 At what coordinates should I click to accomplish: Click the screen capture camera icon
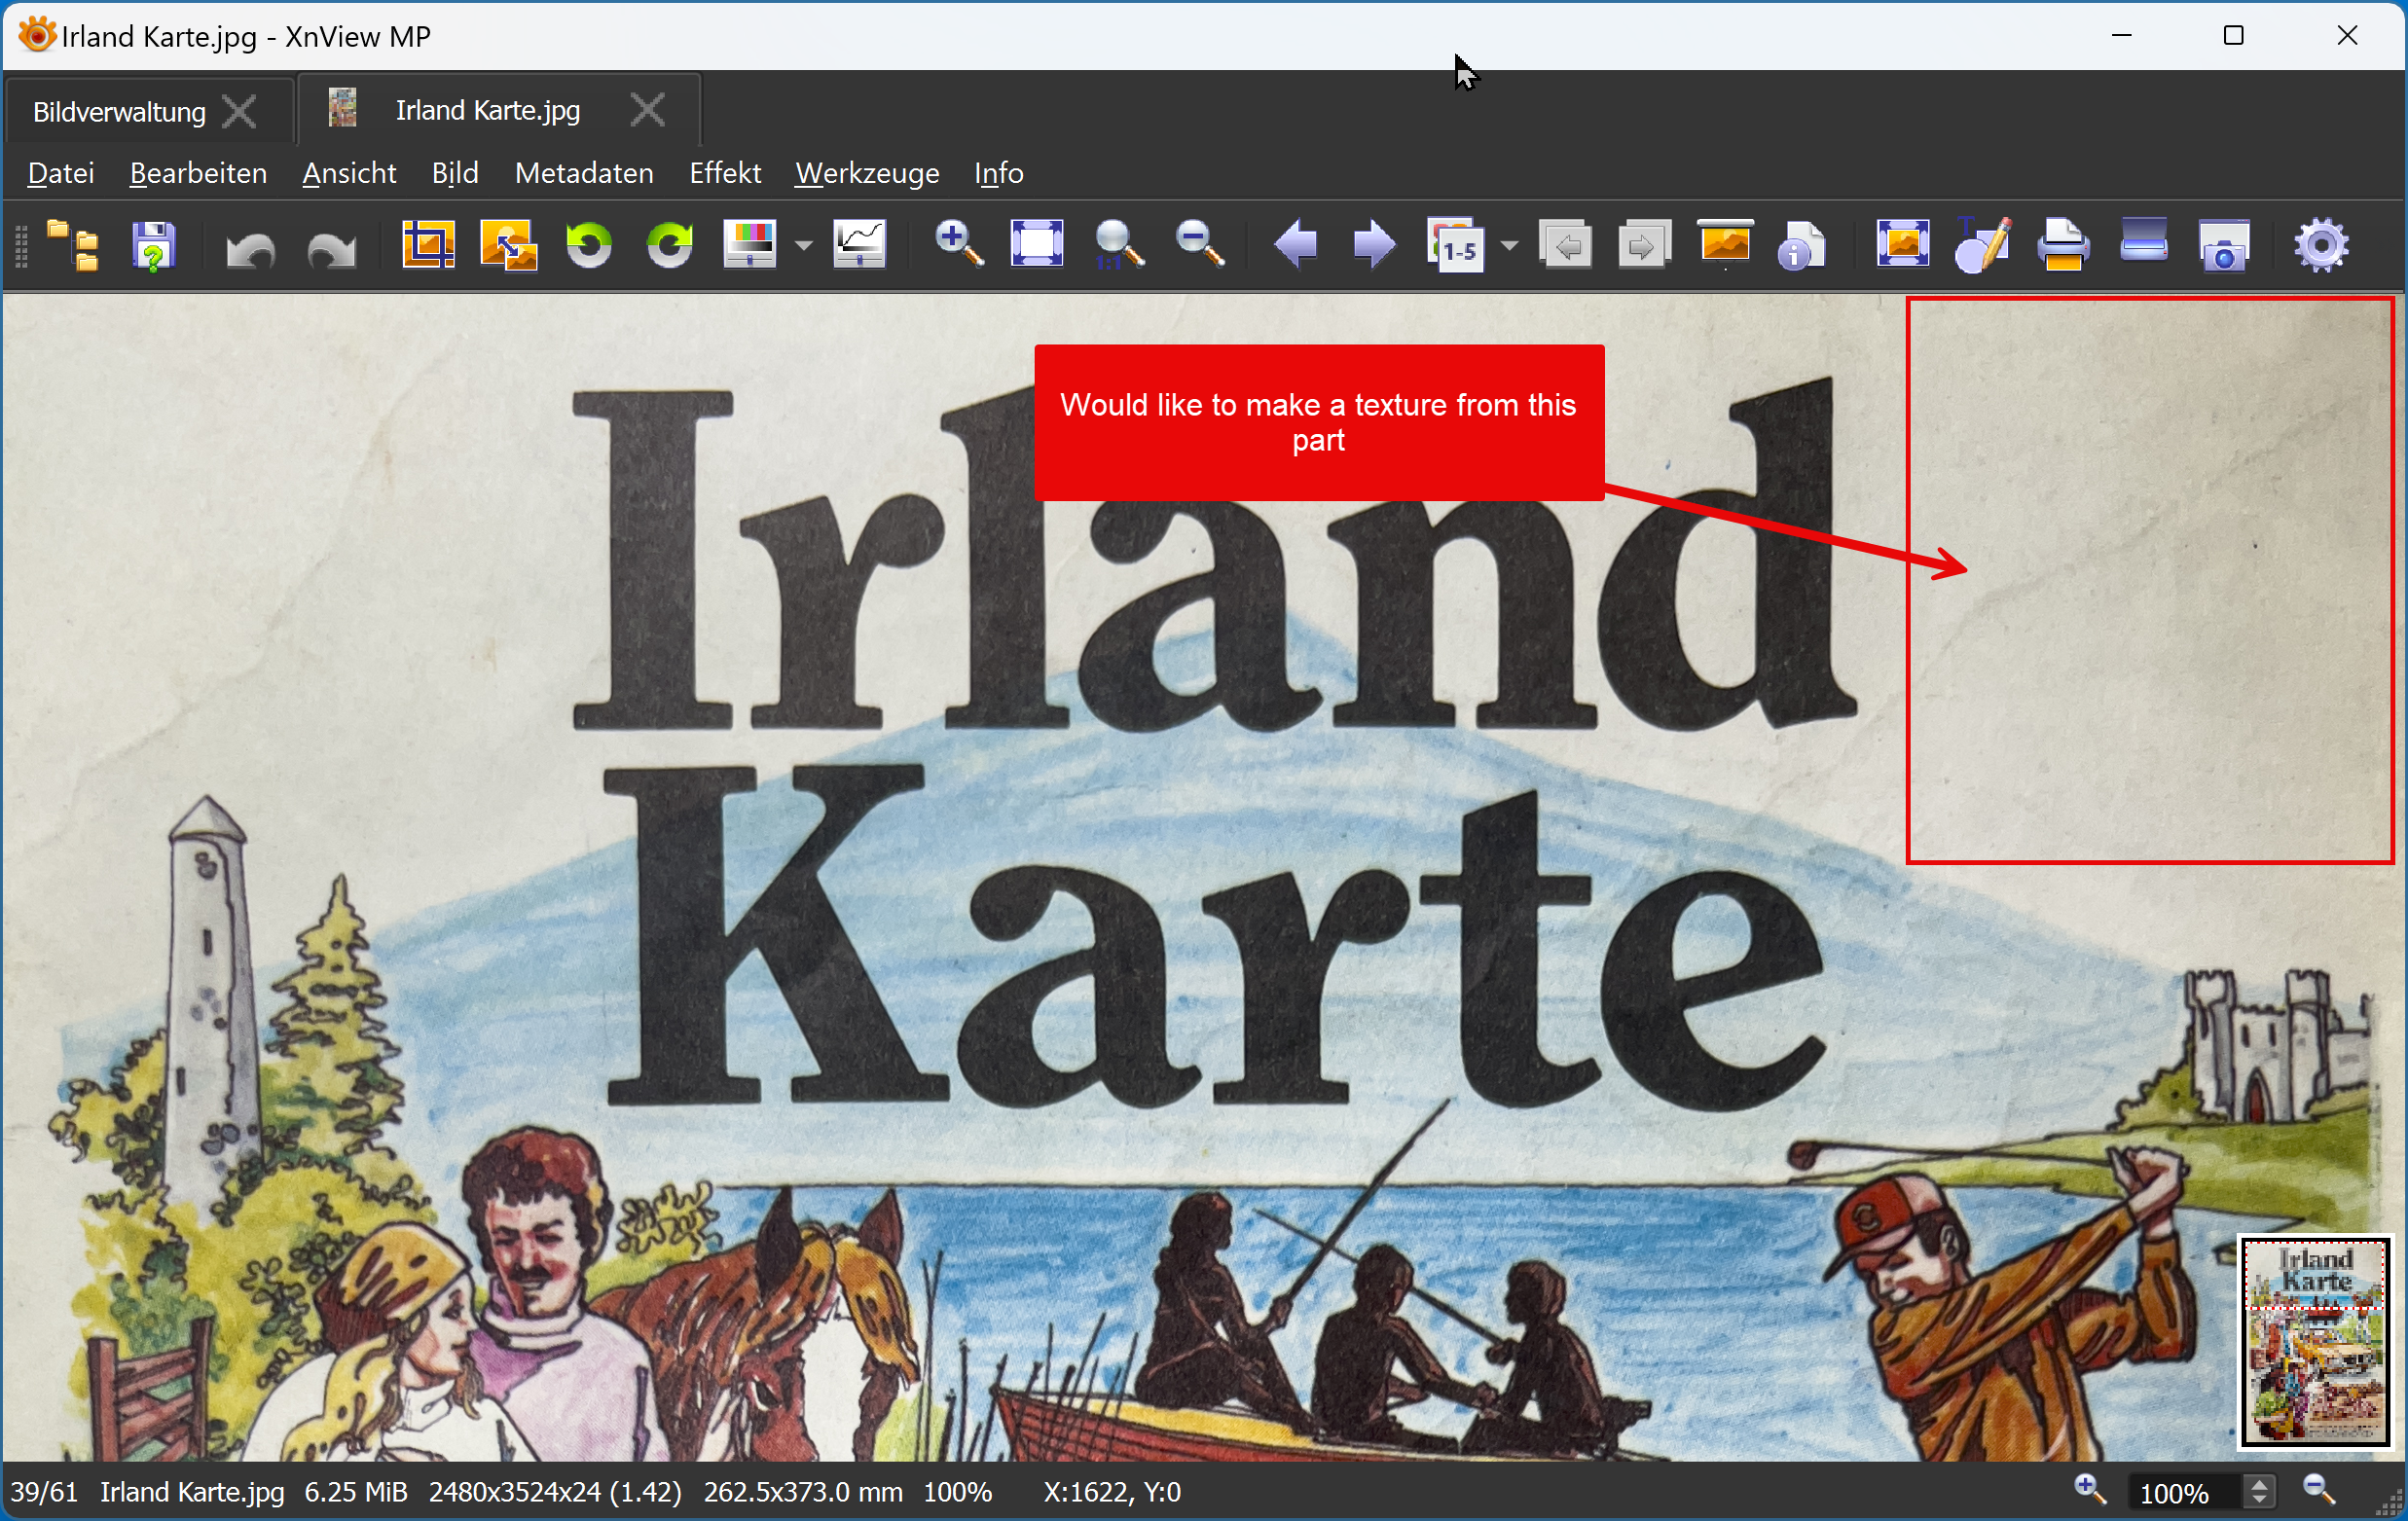2223,245
